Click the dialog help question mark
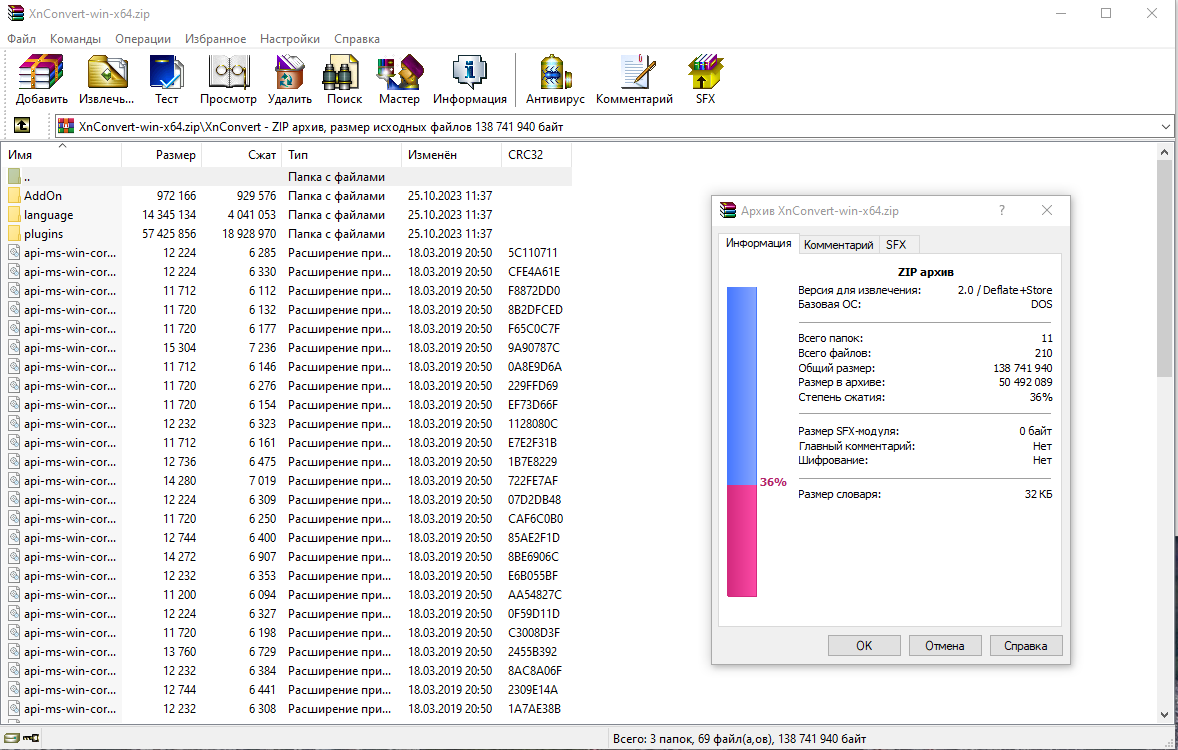 click(1001, 210)
